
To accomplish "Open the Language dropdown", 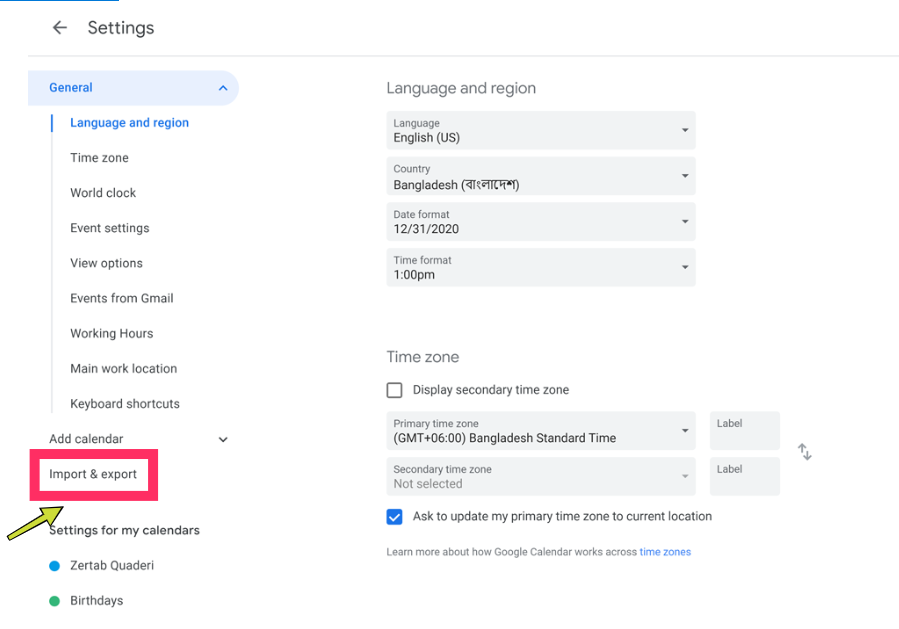I will coord(541,131).
